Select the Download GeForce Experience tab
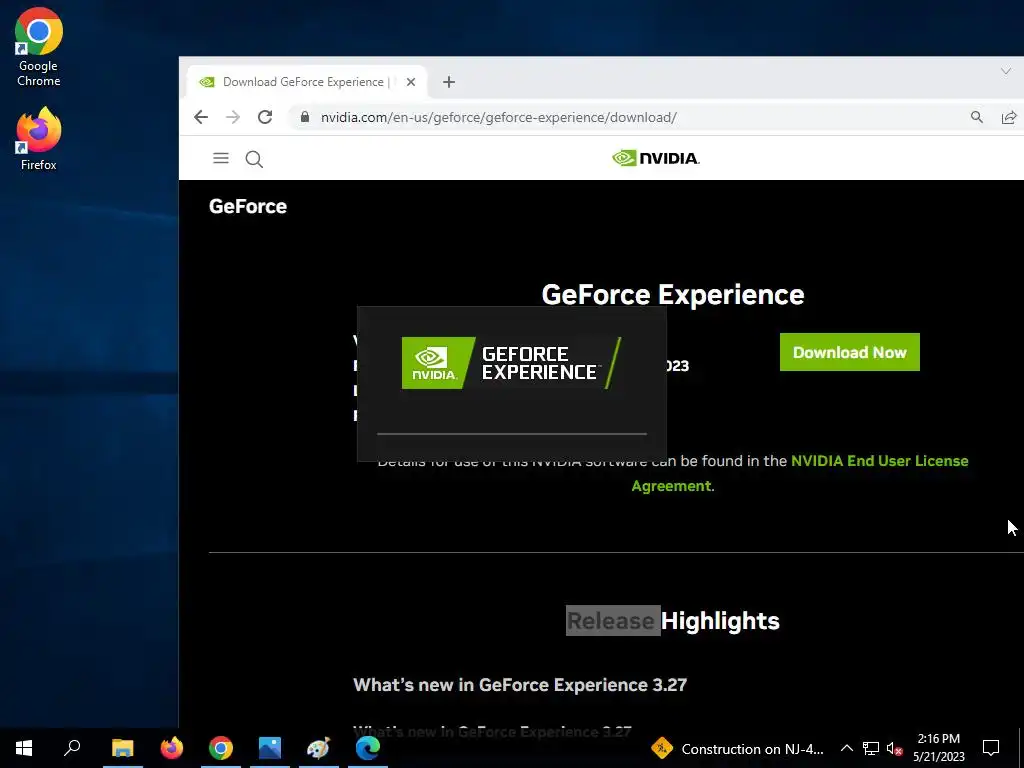Viewport: 1024px width, 768px height. [x=307, y=82]
